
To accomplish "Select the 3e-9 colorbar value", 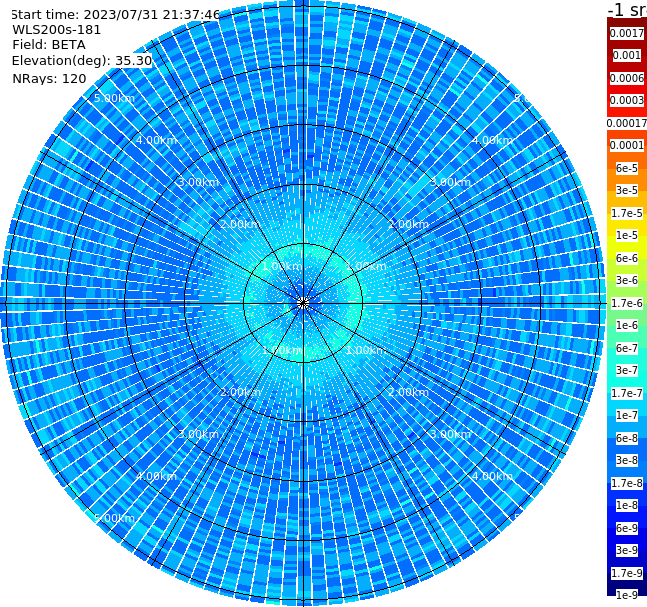I will [627, 550].
